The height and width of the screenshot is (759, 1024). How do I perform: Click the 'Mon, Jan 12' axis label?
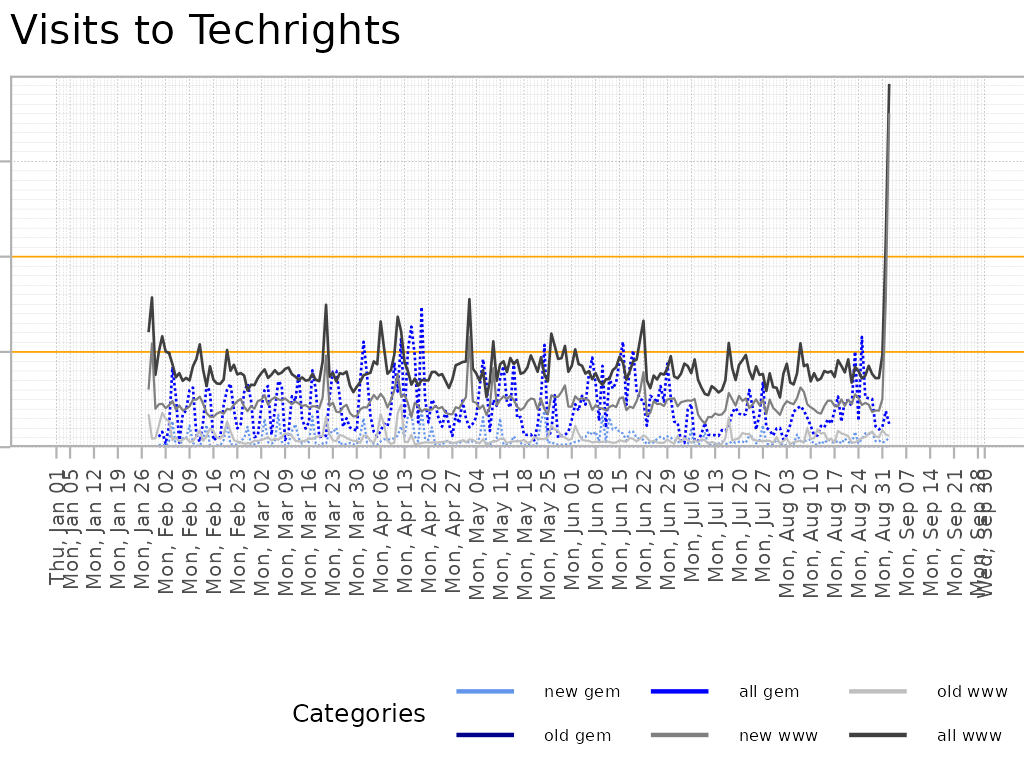click(x=94, y=528)
